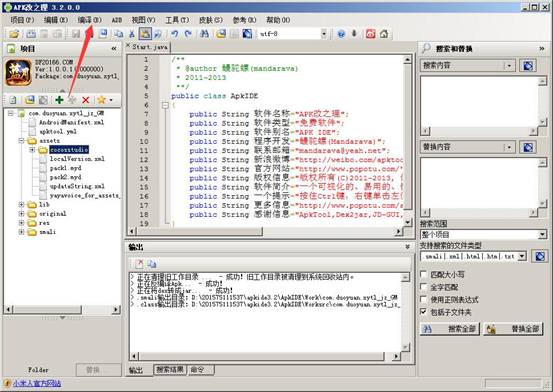
Task: Open the 项目(P) menu
Action: tap(22, 20)
